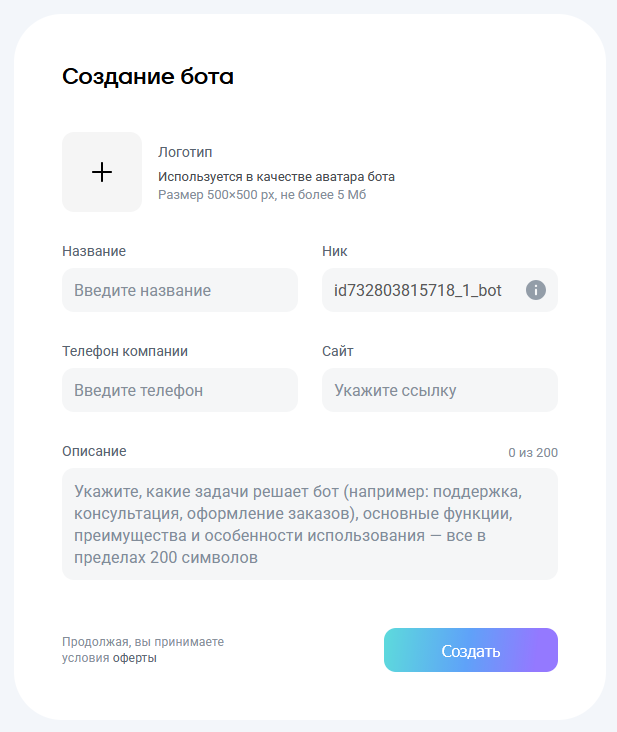The height and width of the screenshot is (732, 617).
Task: Click the Сайт link input field
Action: (x=440, y=390)
